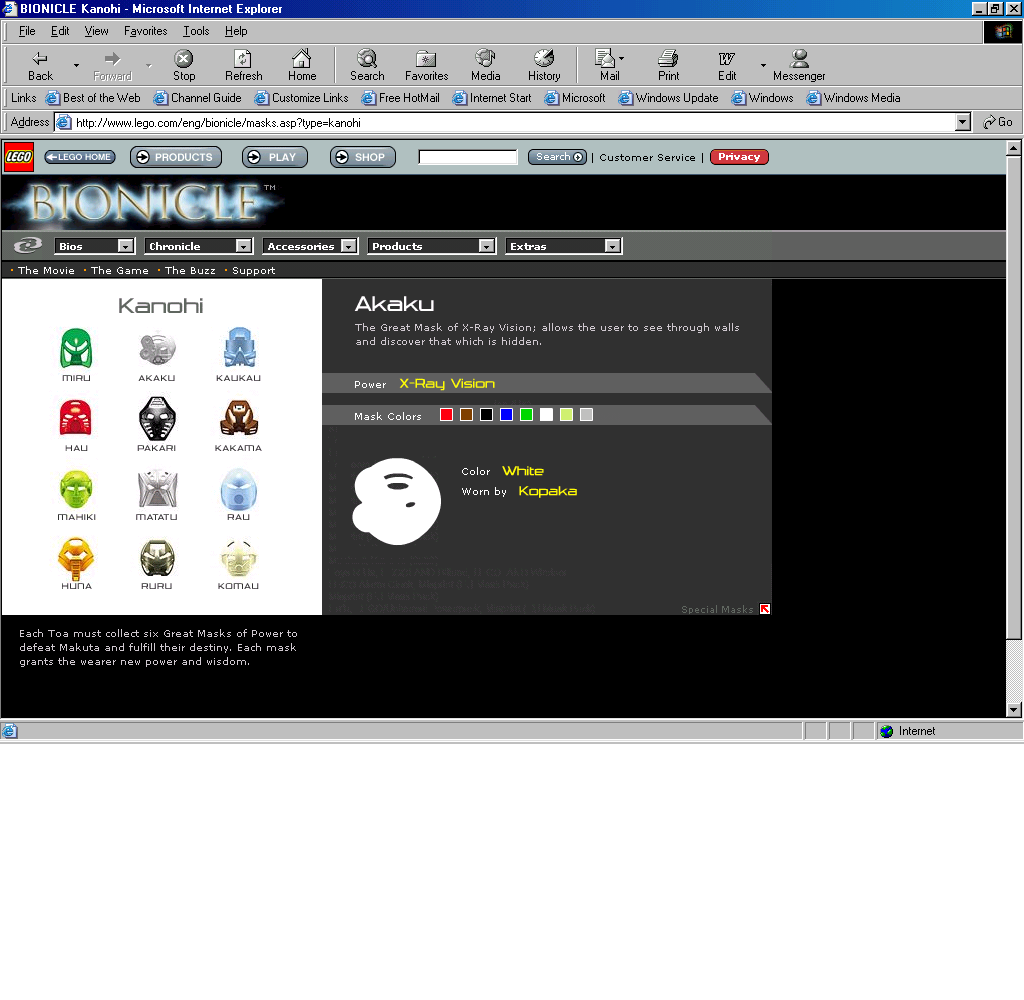1024x1000 pixels.
Task: Open the Edit menu in menu bar
Action: tap(60, 31)
